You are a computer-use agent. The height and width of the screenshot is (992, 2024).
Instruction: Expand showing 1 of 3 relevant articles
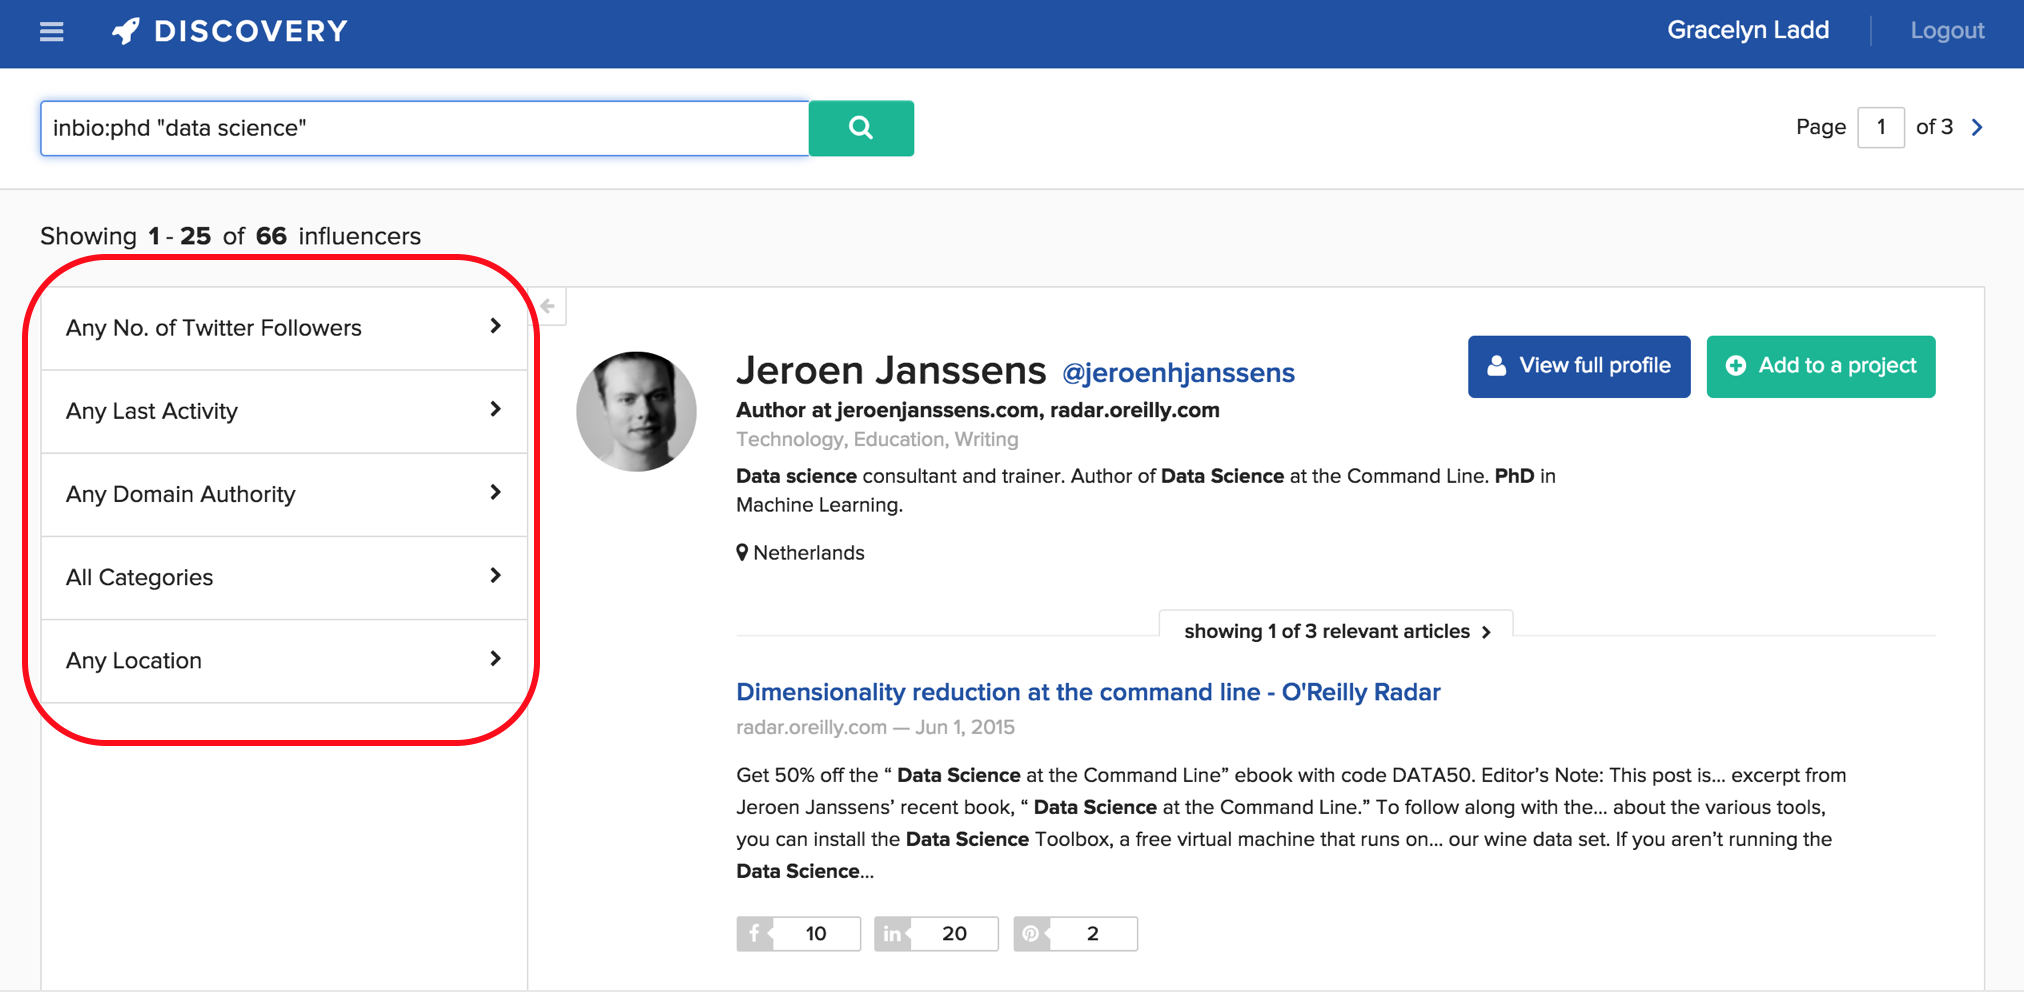(1336, 631)
